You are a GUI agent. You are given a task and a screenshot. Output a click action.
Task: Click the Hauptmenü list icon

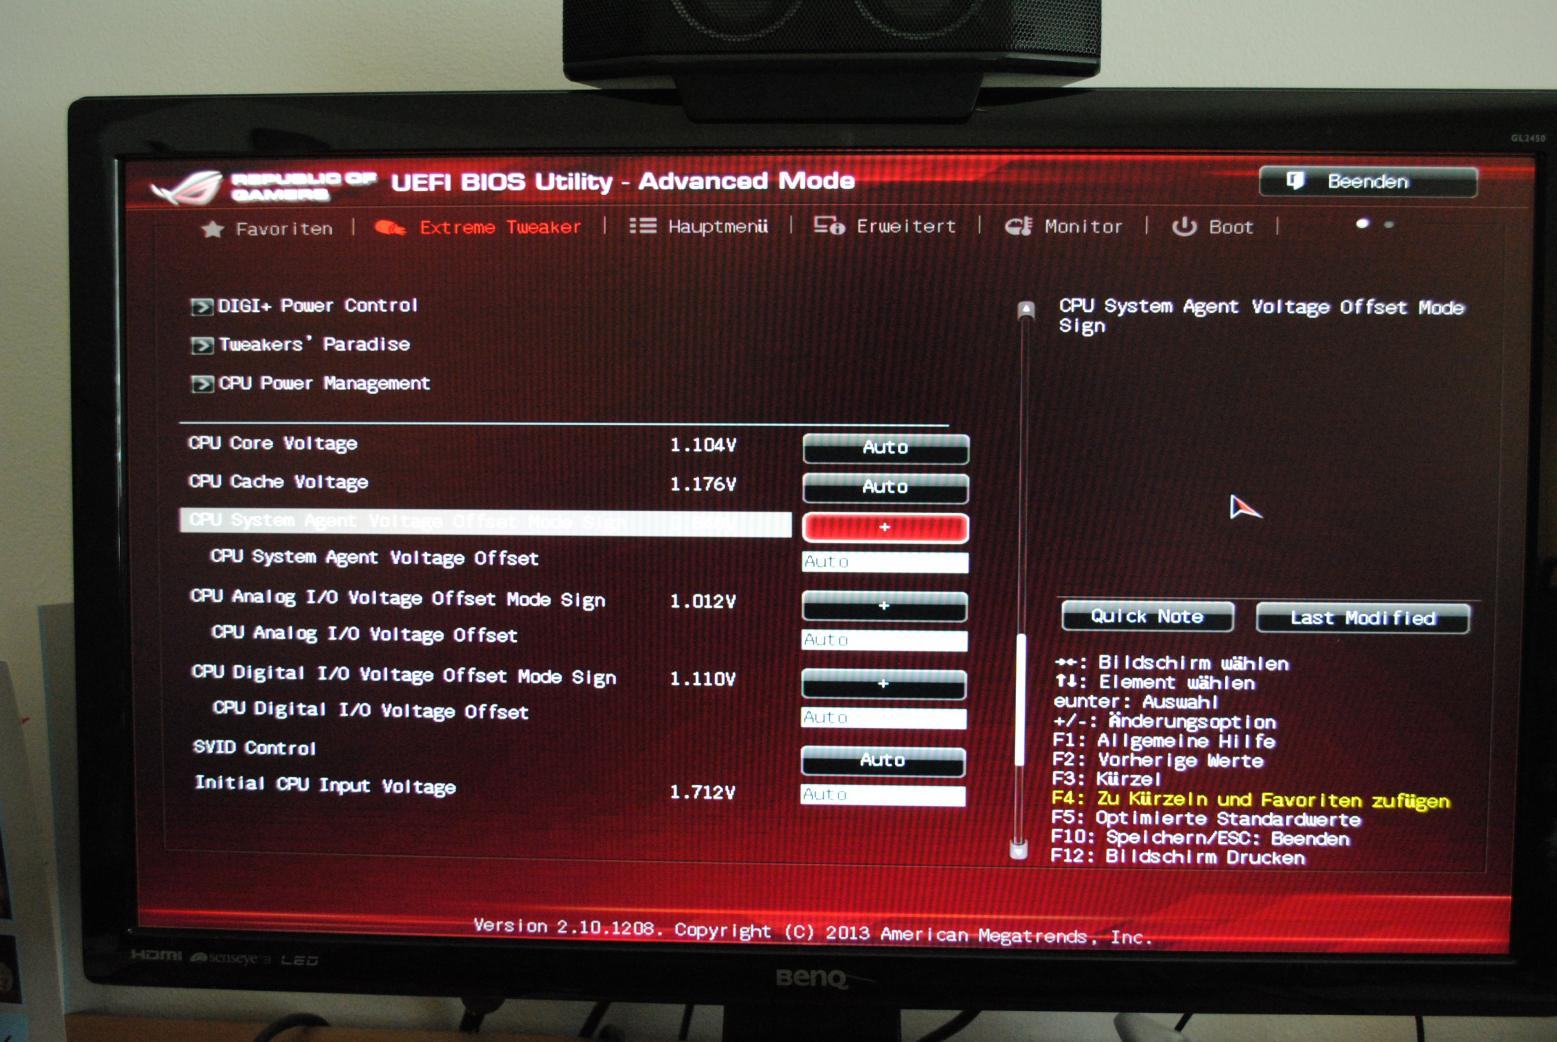(642, 226)
